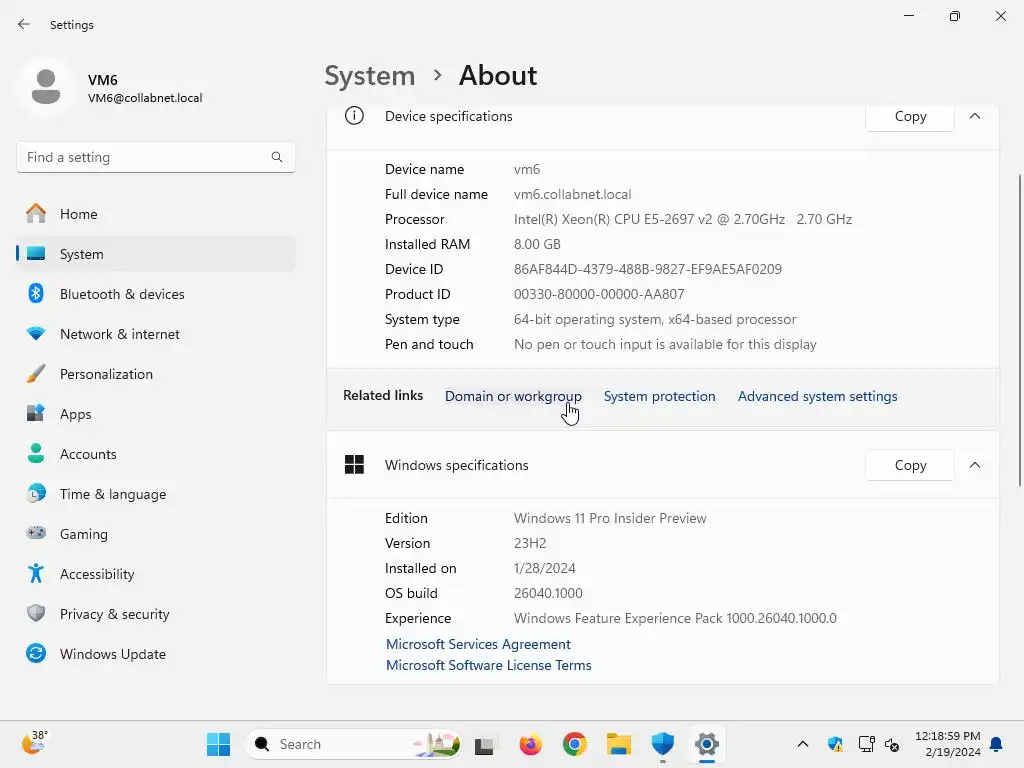The image size is (1024, 768).
Task: Open Bluetooth & devices settings
Action: coord(155,294)
